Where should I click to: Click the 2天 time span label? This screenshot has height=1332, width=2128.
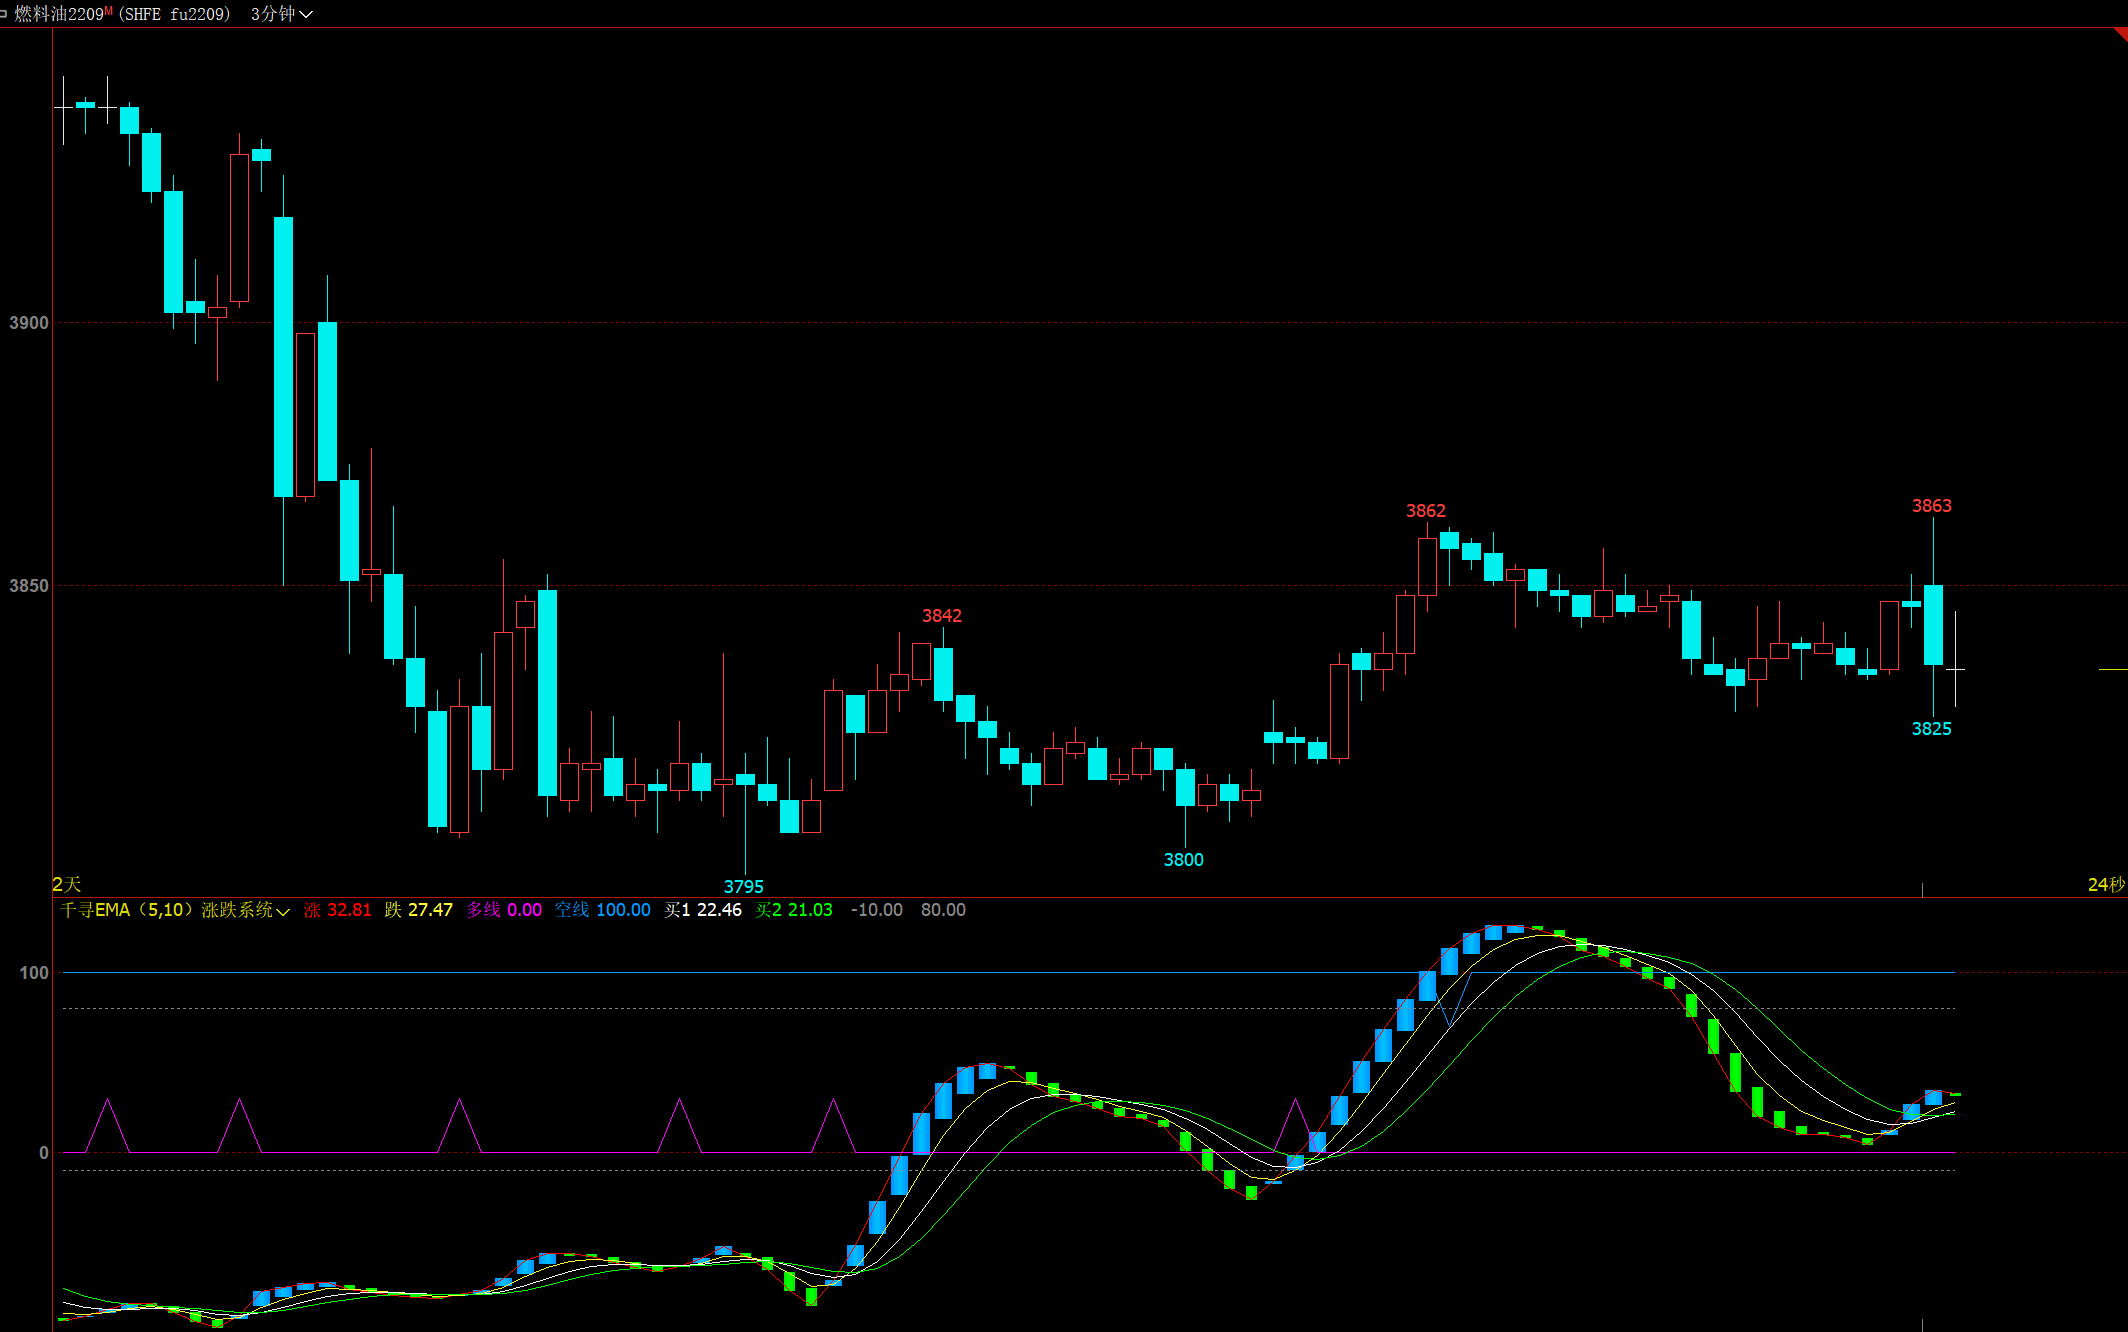66,884
